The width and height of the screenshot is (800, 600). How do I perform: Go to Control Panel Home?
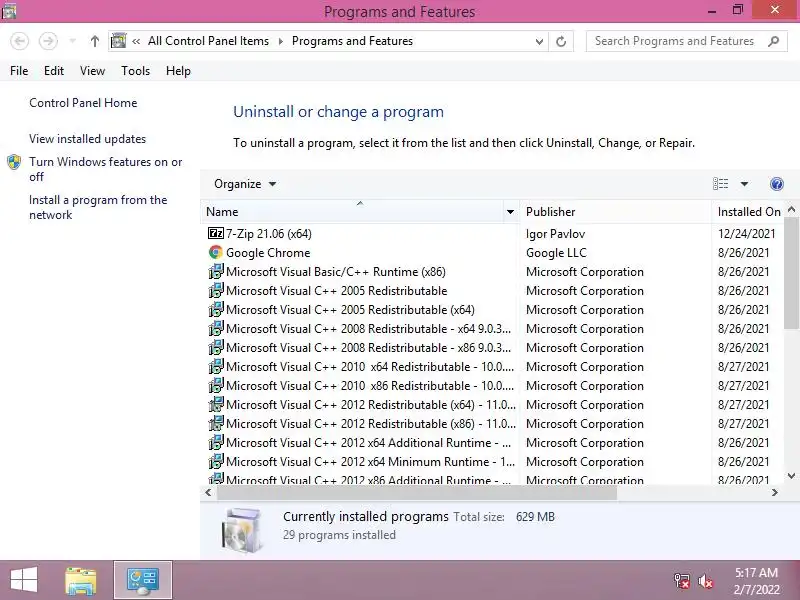tap(83, 103)
